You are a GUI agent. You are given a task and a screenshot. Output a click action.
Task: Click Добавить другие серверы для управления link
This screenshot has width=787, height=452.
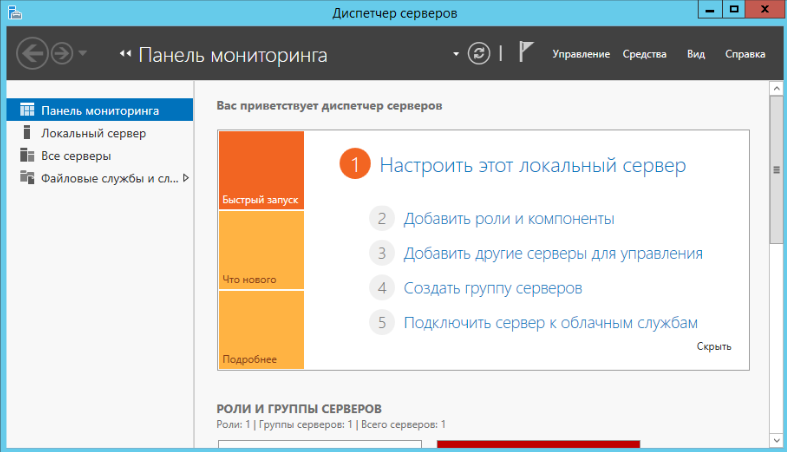click(x=553, y=253)
